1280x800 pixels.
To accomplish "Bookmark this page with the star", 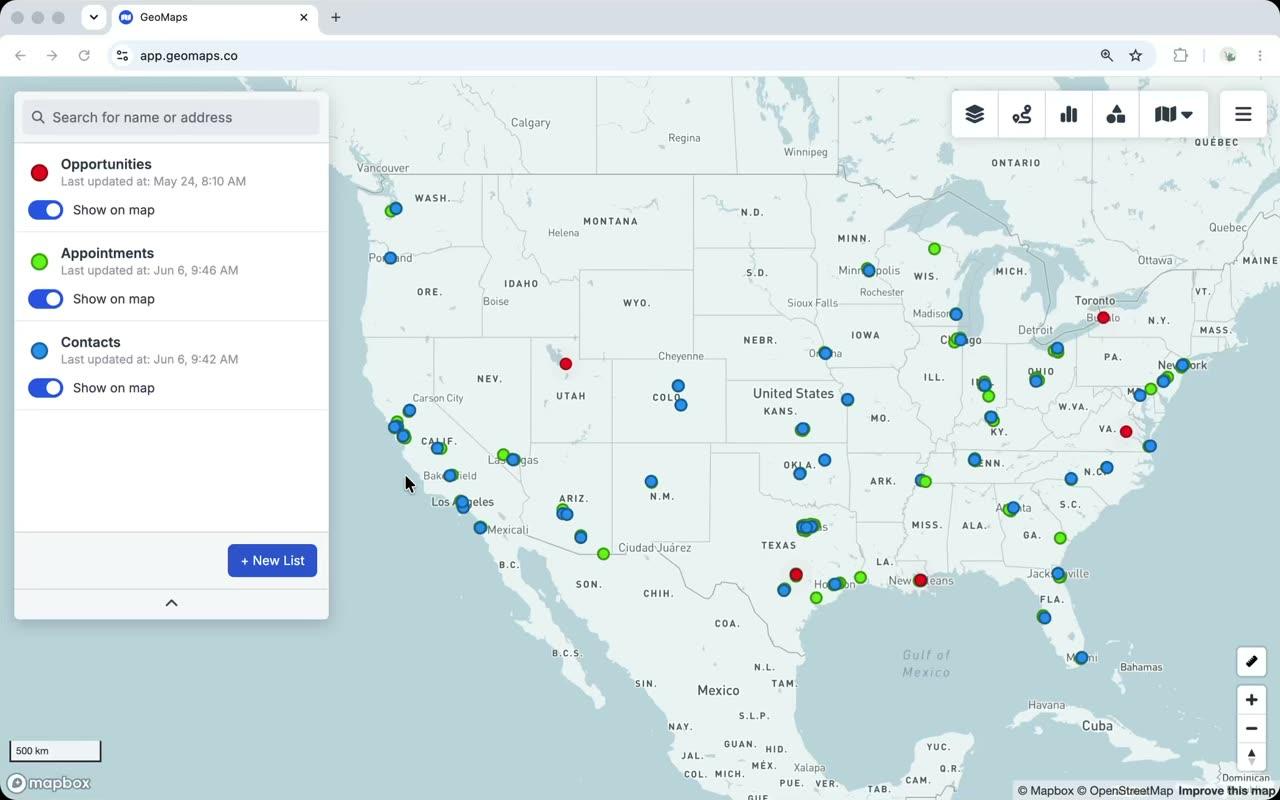I will coord(1136,56).
